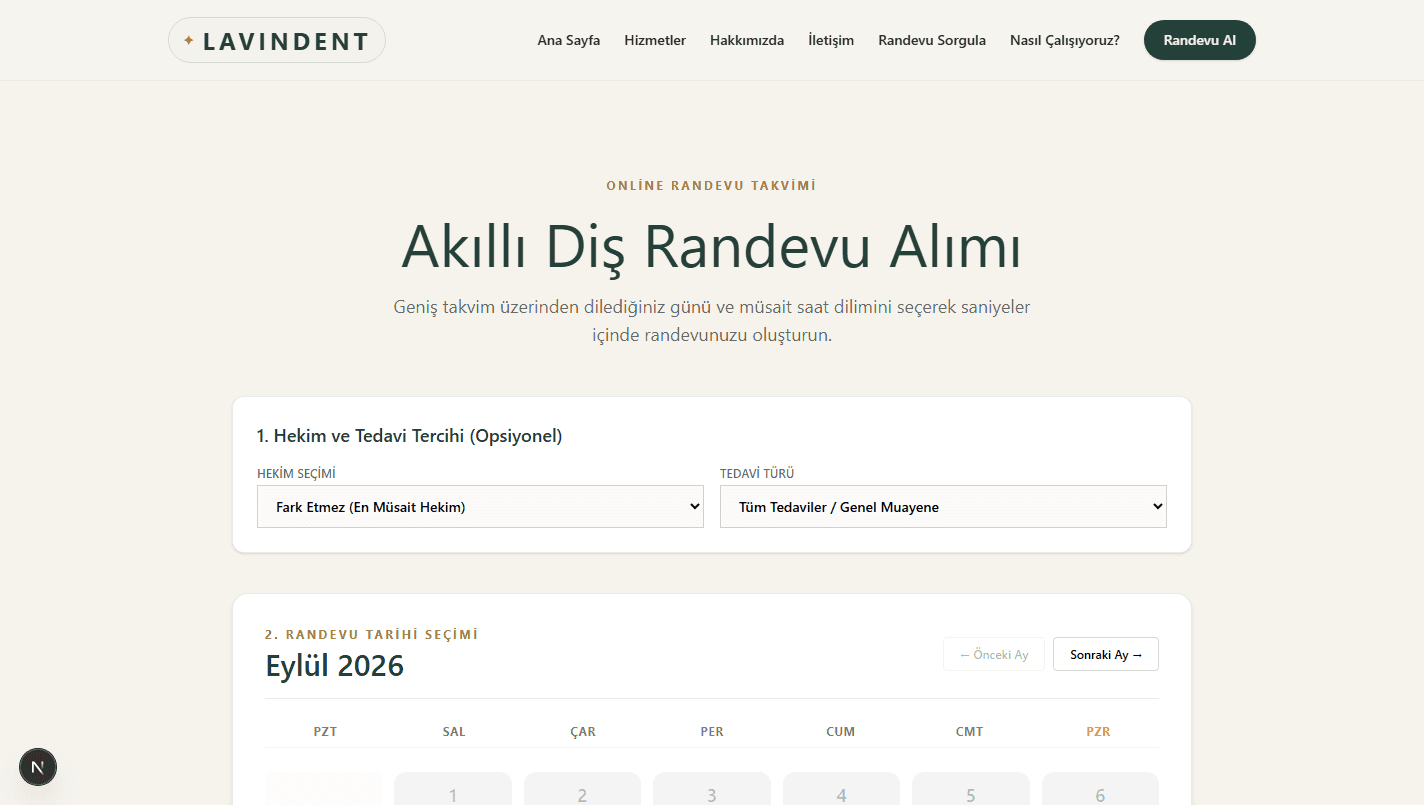Choose day 6 on the calendar
Image resolution: width=1424 pixels, height=805 pixels.
tap(1100, 789)
